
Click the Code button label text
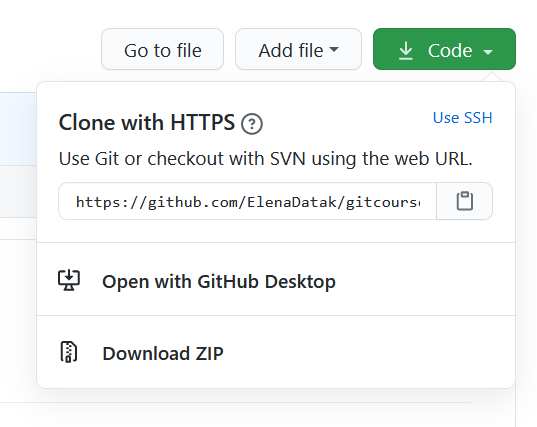click(450, 51)
